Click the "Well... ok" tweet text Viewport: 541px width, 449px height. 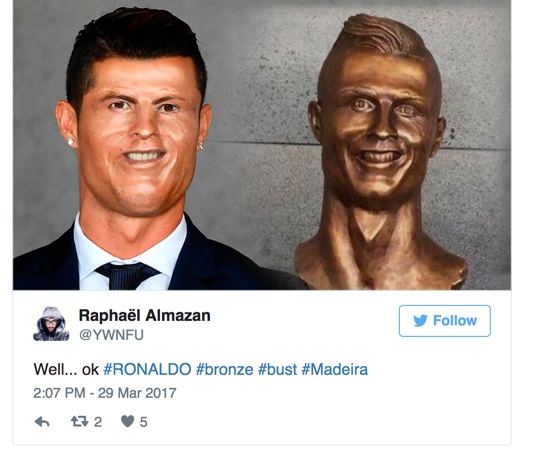pyautogui.click(x=66, y=370)
